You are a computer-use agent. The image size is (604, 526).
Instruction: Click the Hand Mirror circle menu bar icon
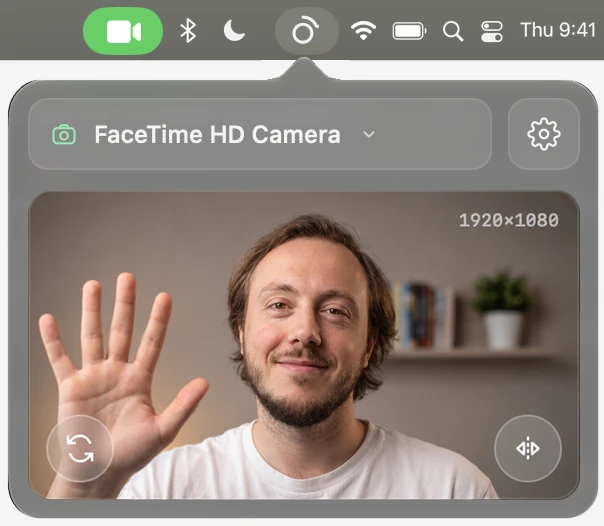pos(307,31)
